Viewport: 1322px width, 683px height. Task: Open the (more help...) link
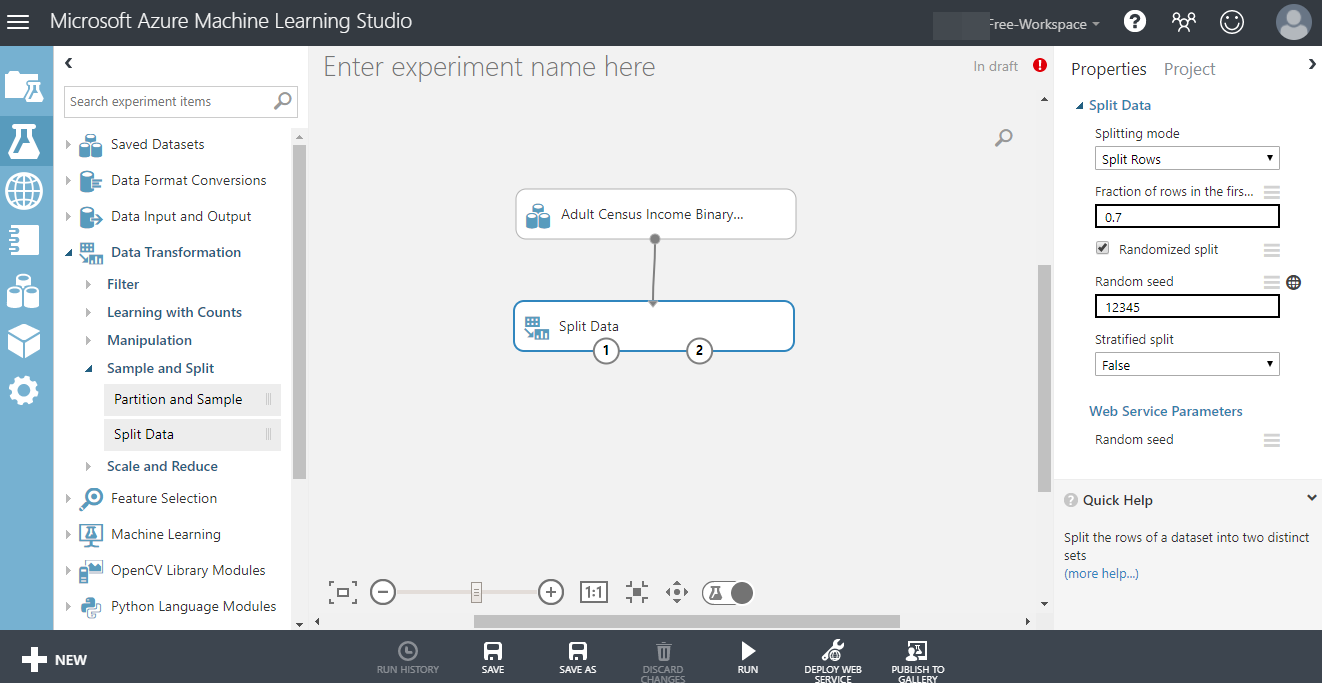point(1101,573)
